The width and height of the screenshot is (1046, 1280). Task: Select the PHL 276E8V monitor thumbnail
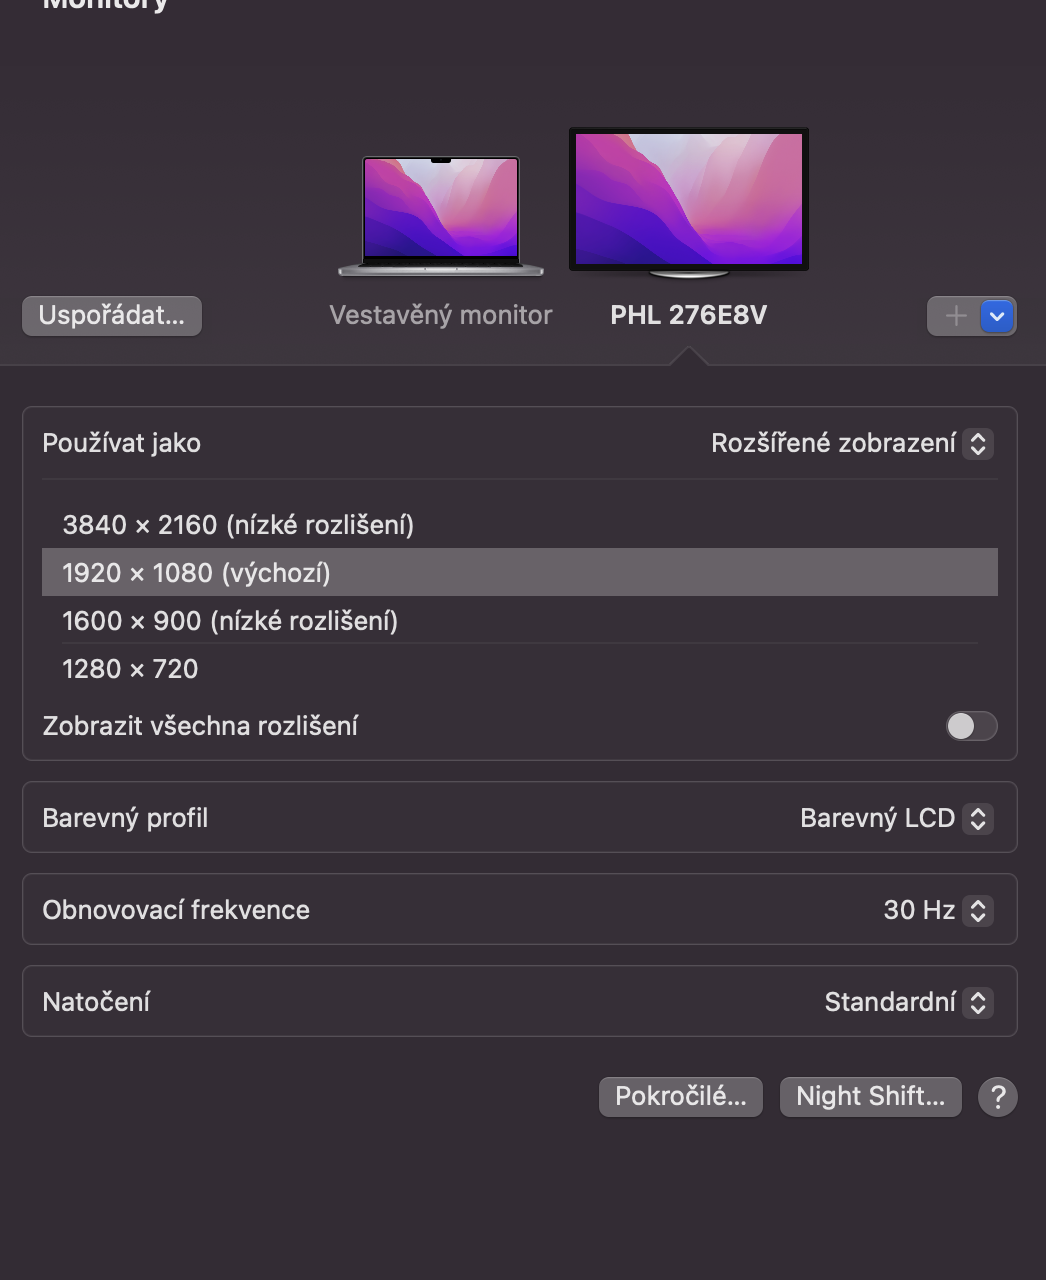[688, 202]
